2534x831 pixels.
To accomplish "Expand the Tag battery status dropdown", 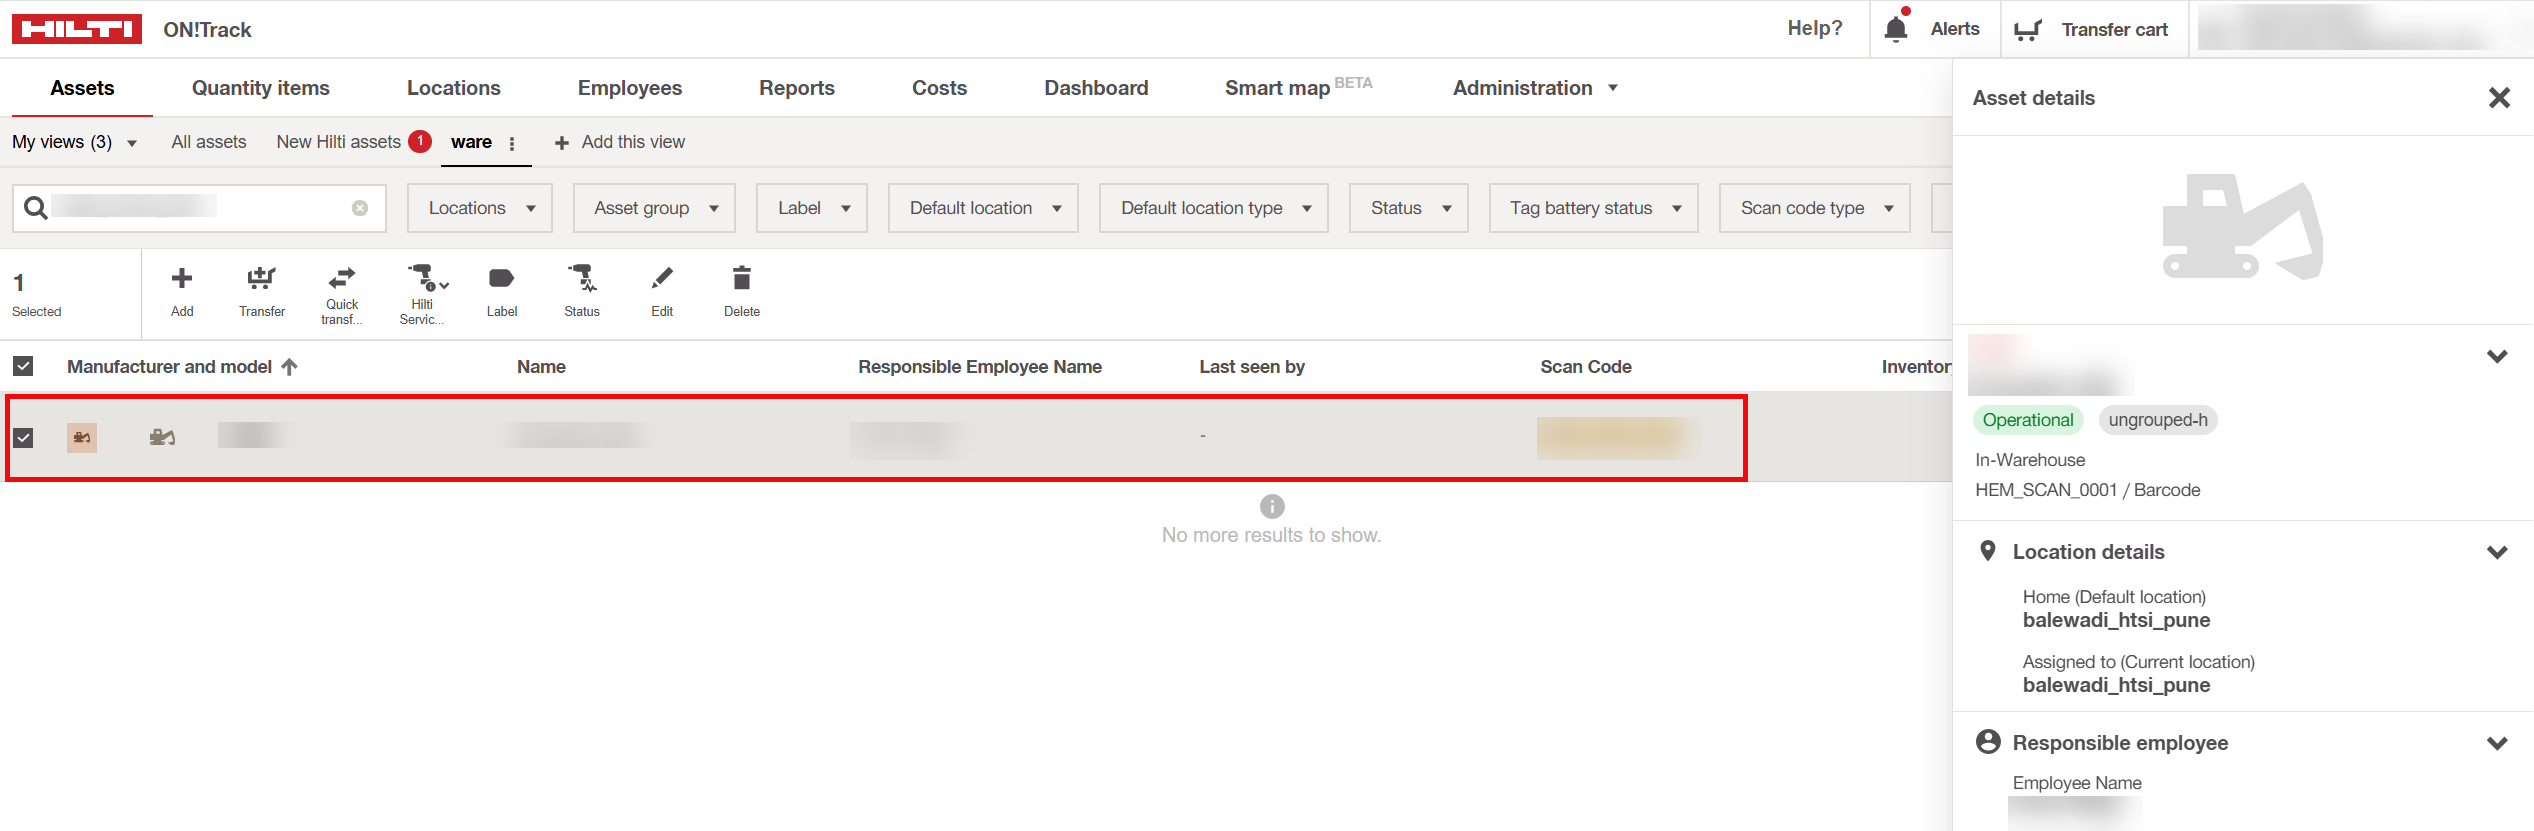I will [x=1593, y=208].
